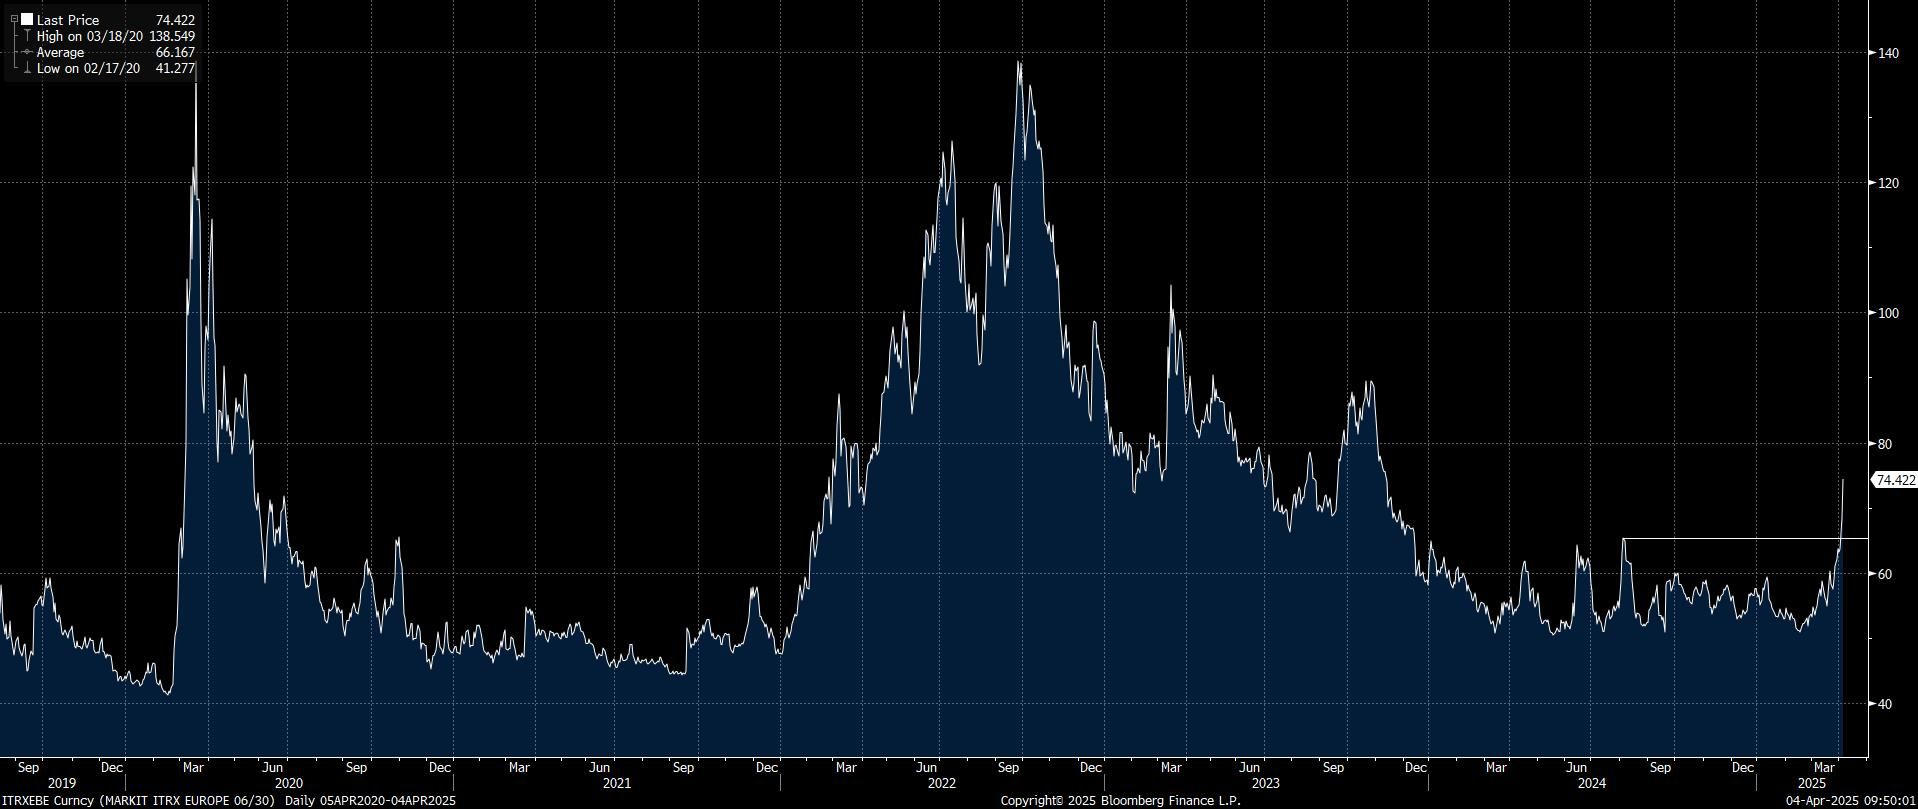The height and width of the screenshot is (809, 1918).
Task: Click the Dec month label in 2023
Action: point(1415,768)
